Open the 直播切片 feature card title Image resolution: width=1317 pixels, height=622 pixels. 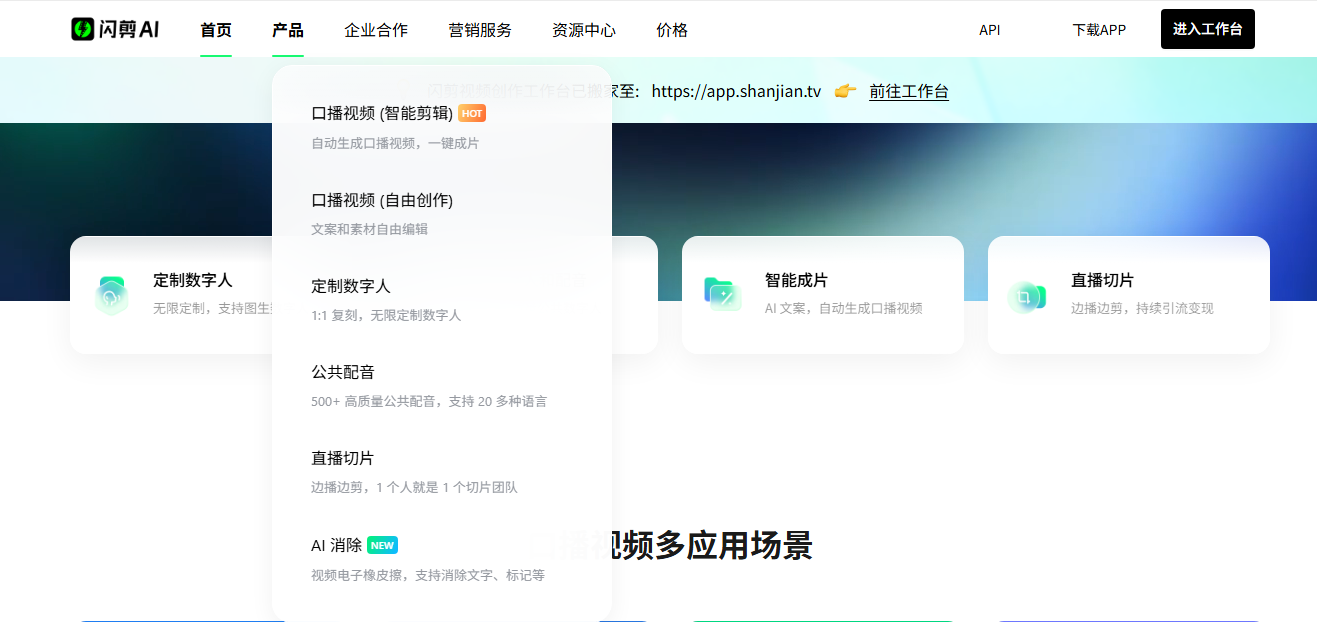click(1103, 280)
